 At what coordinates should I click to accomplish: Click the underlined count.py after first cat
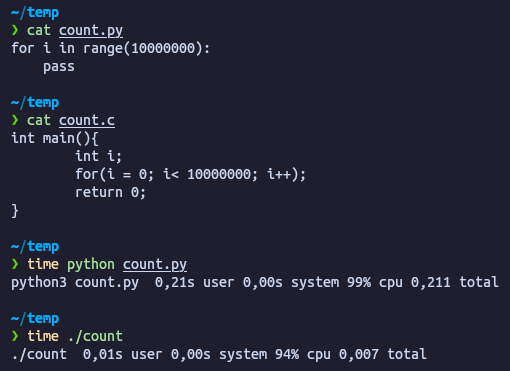[x=91, y=31]
